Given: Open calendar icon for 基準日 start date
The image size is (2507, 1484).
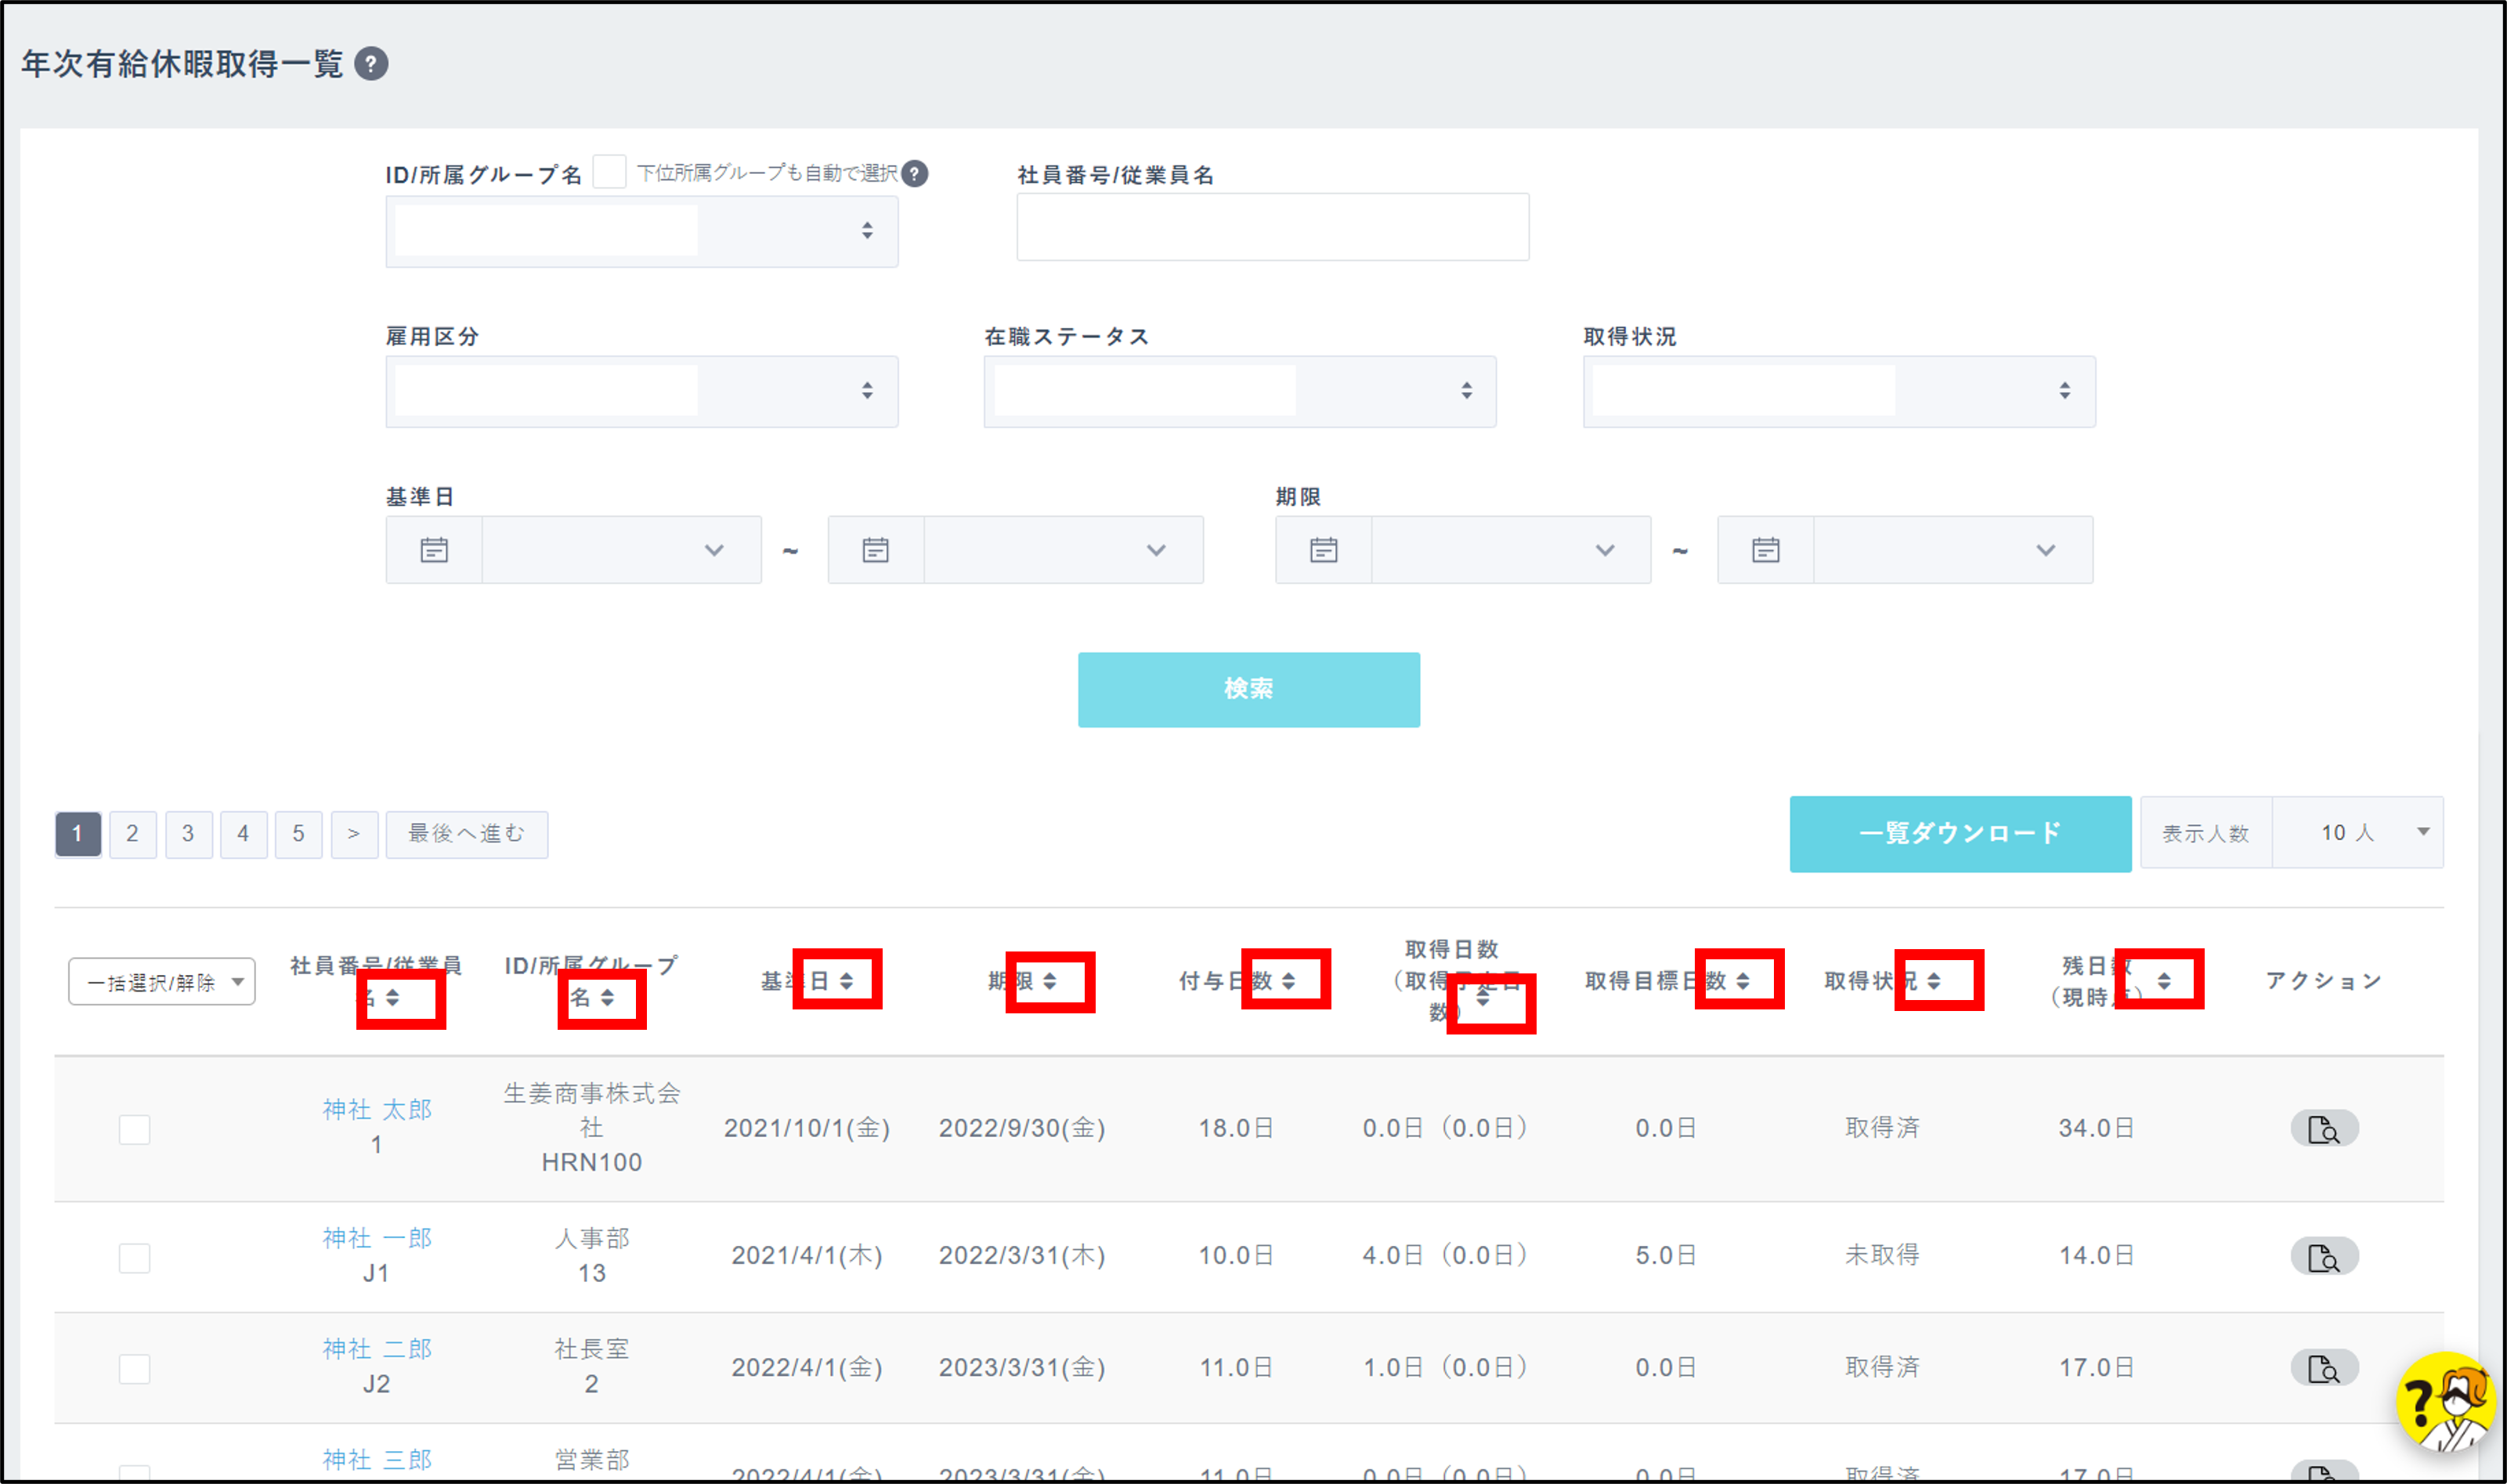Looking at the screenshot, I should click(434, 550).
